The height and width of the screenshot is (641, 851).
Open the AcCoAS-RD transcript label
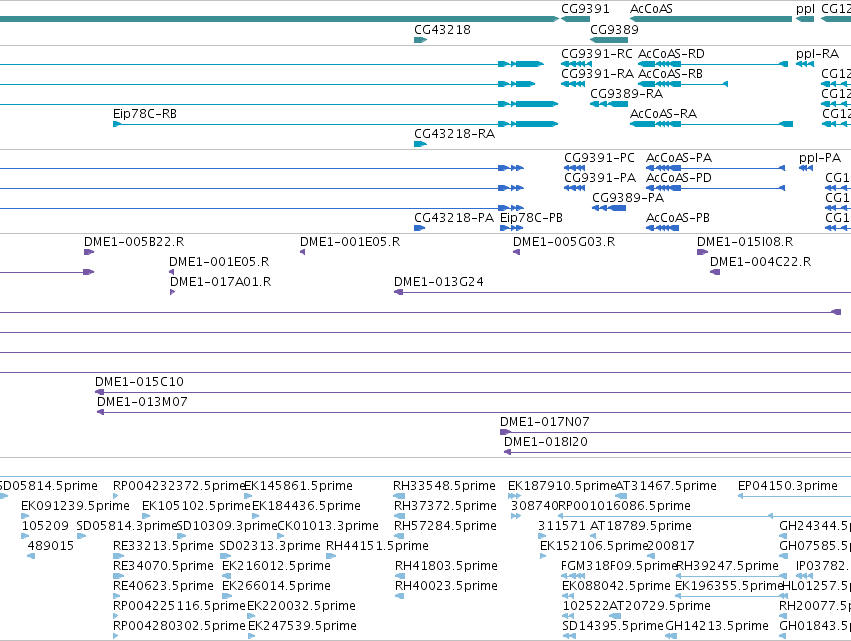tap(671, 54)
